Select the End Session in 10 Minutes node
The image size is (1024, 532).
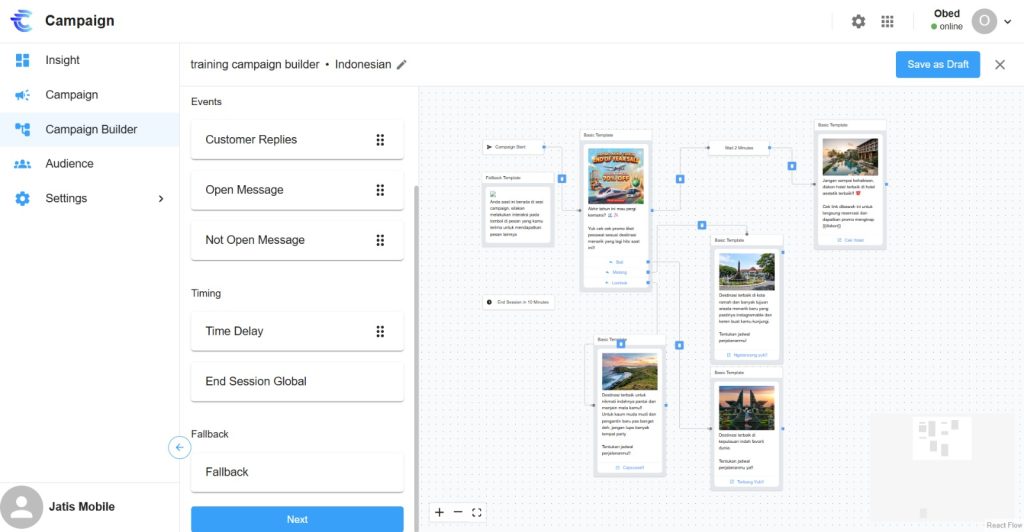point(519,302)
